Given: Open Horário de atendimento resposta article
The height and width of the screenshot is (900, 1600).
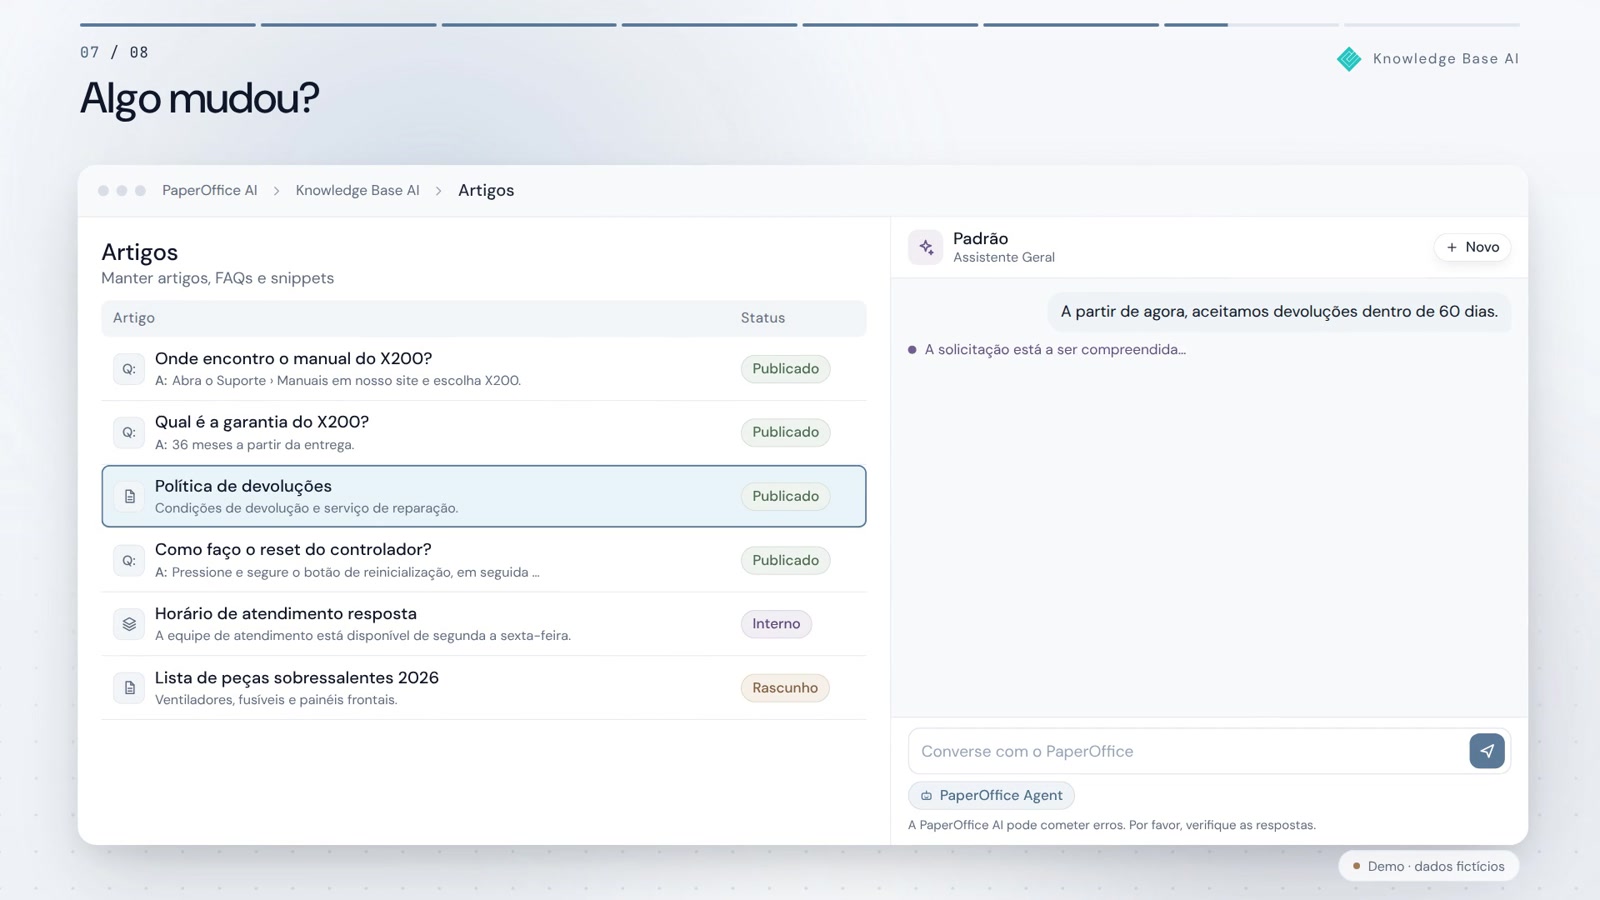Looking at the screenshot, I should (484, 624).
